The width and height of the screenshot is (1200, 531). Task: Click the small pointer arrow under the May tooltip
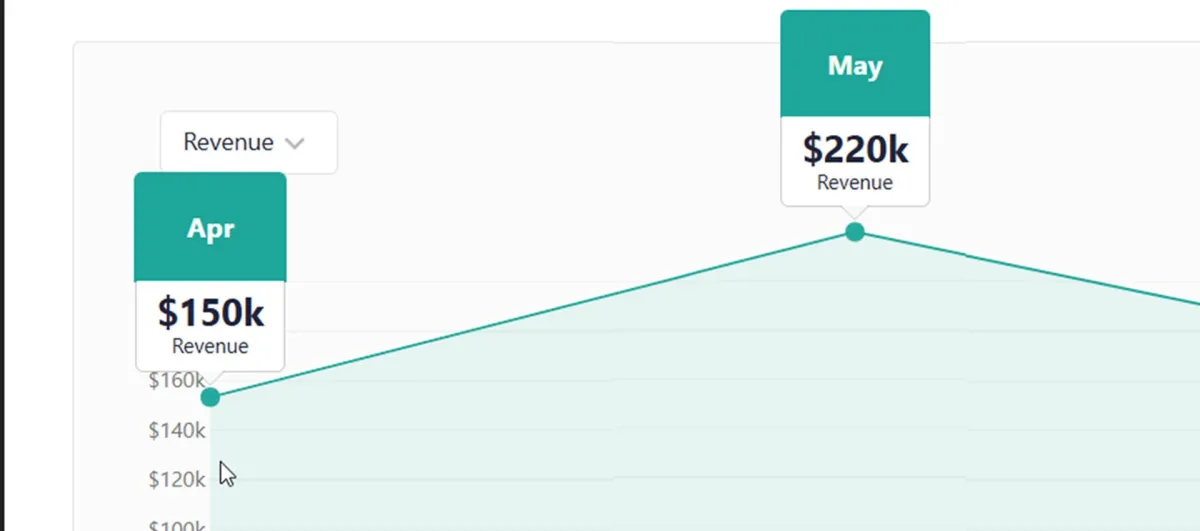tap(853, 211)
